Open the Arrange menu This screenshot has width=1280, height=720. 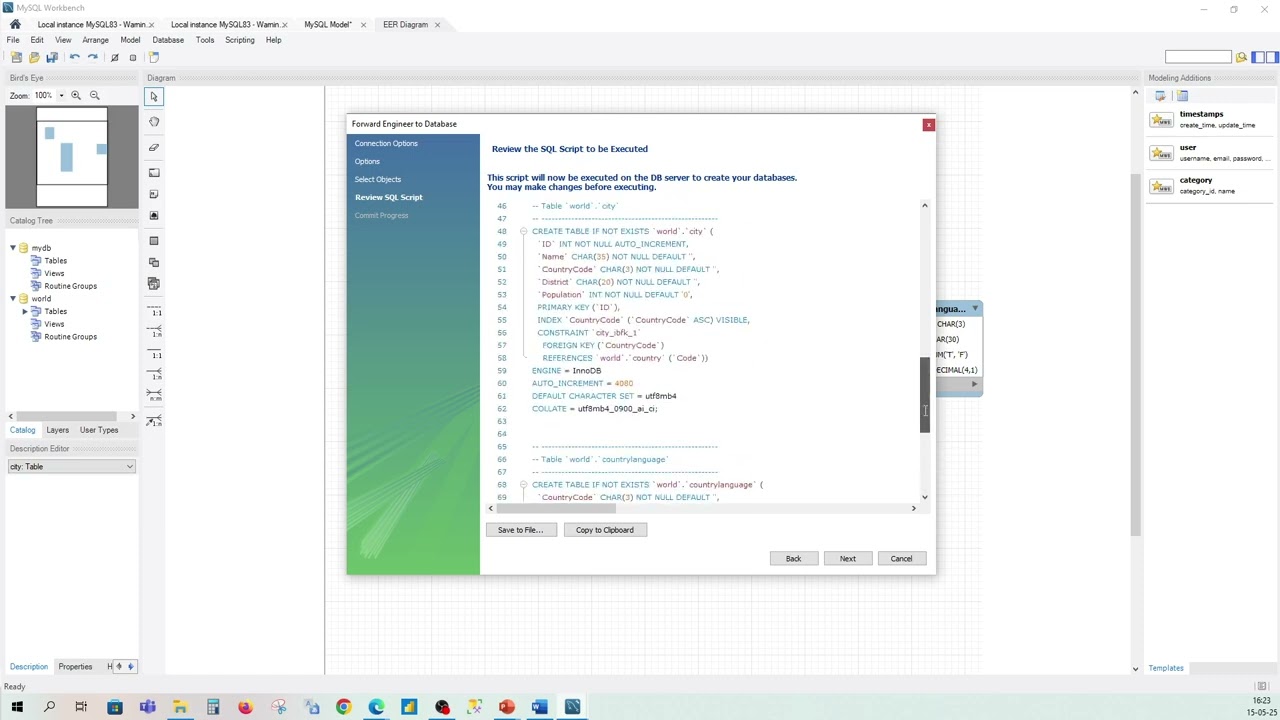point(95,40)
